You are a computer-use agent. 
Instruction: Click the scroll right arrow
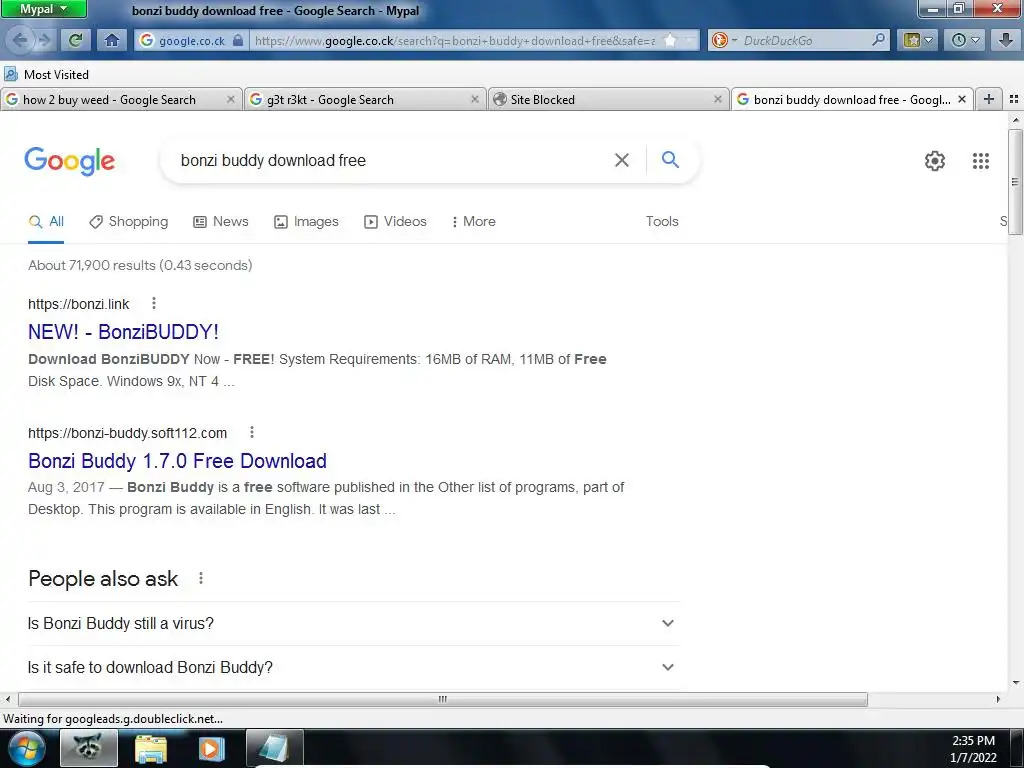(x=997, y=699)
